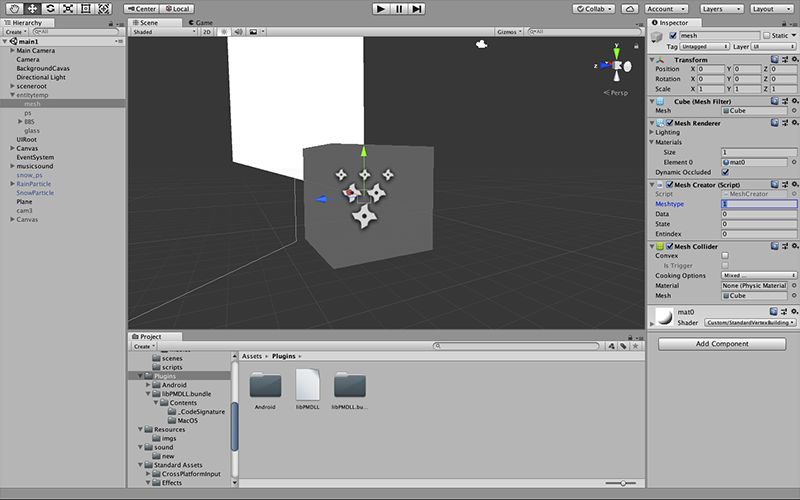The height and width of the screenshot is (500, 800).
Task: Toggle the Dynamic Occluded checkbox
Action: coord(725,172)
